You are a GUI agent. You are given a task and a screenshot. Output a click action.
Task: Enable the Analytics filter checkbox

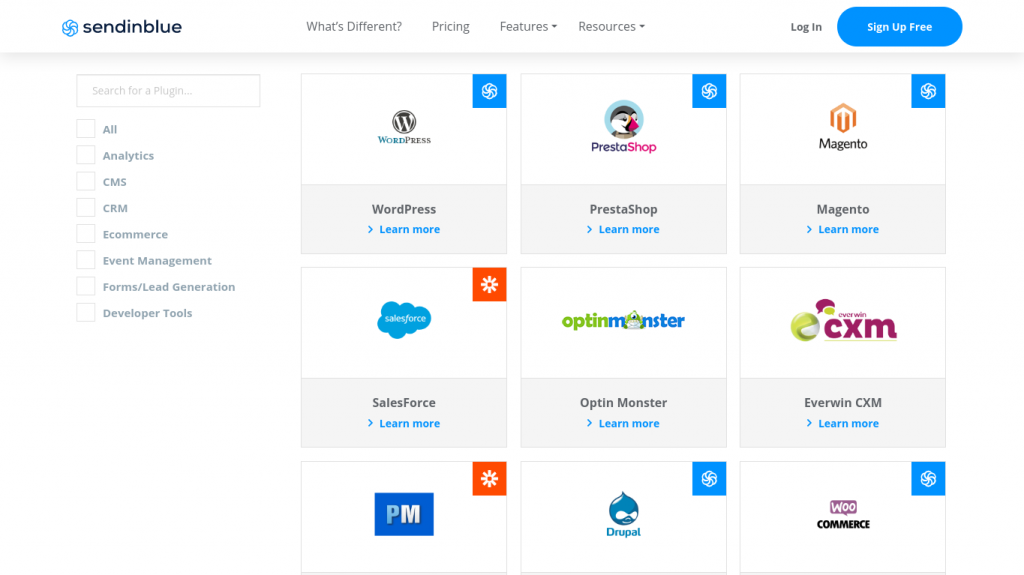86,155
